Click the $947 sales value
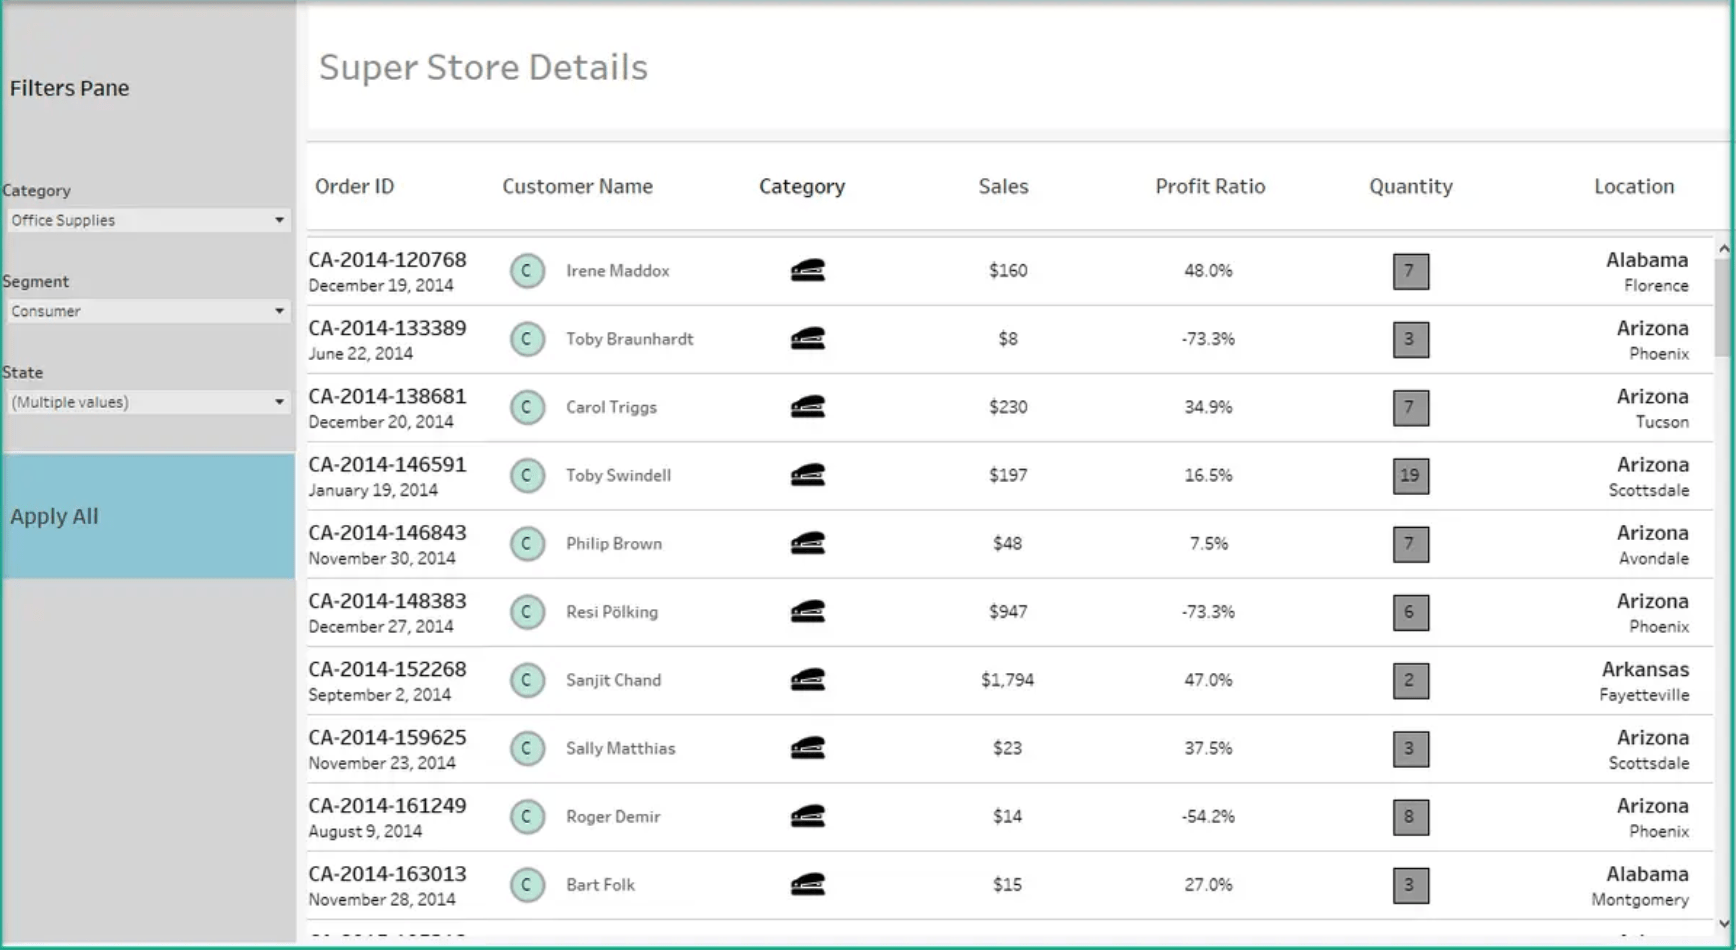1736x950 pixels. pyautogui.click(x=1007, y=612)
